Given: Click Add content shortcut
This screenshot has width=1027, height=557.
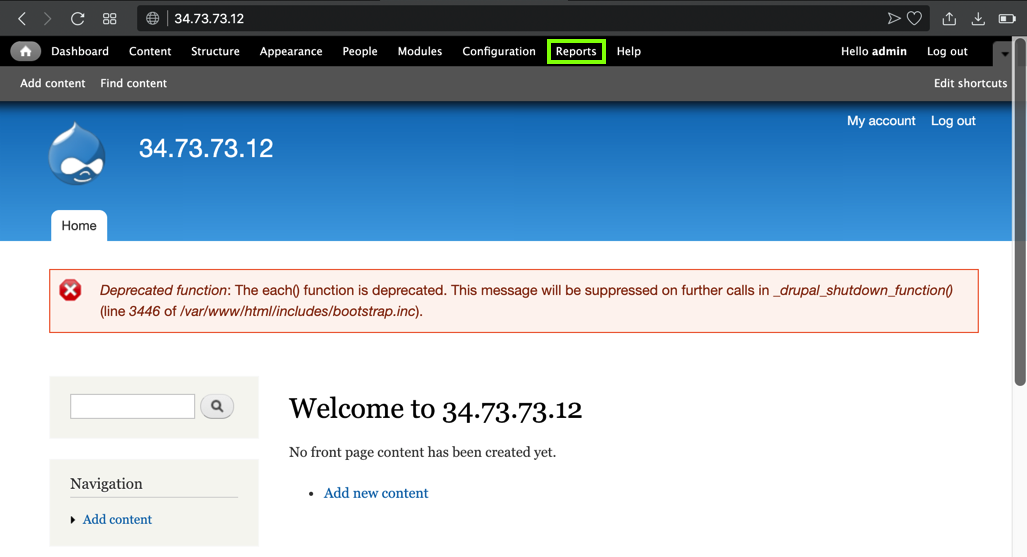Looking at the screenshot, I should (x=52, y=83).
